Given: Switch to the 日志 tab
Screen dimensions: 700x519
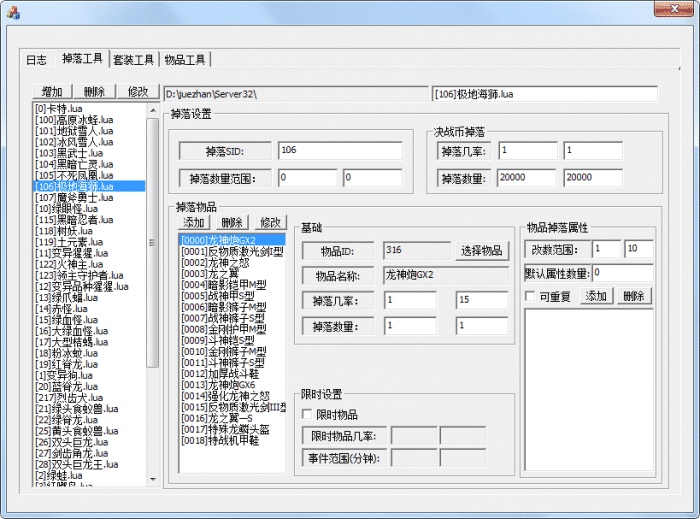Looking at the screenshot, I should tap(37, 60).
